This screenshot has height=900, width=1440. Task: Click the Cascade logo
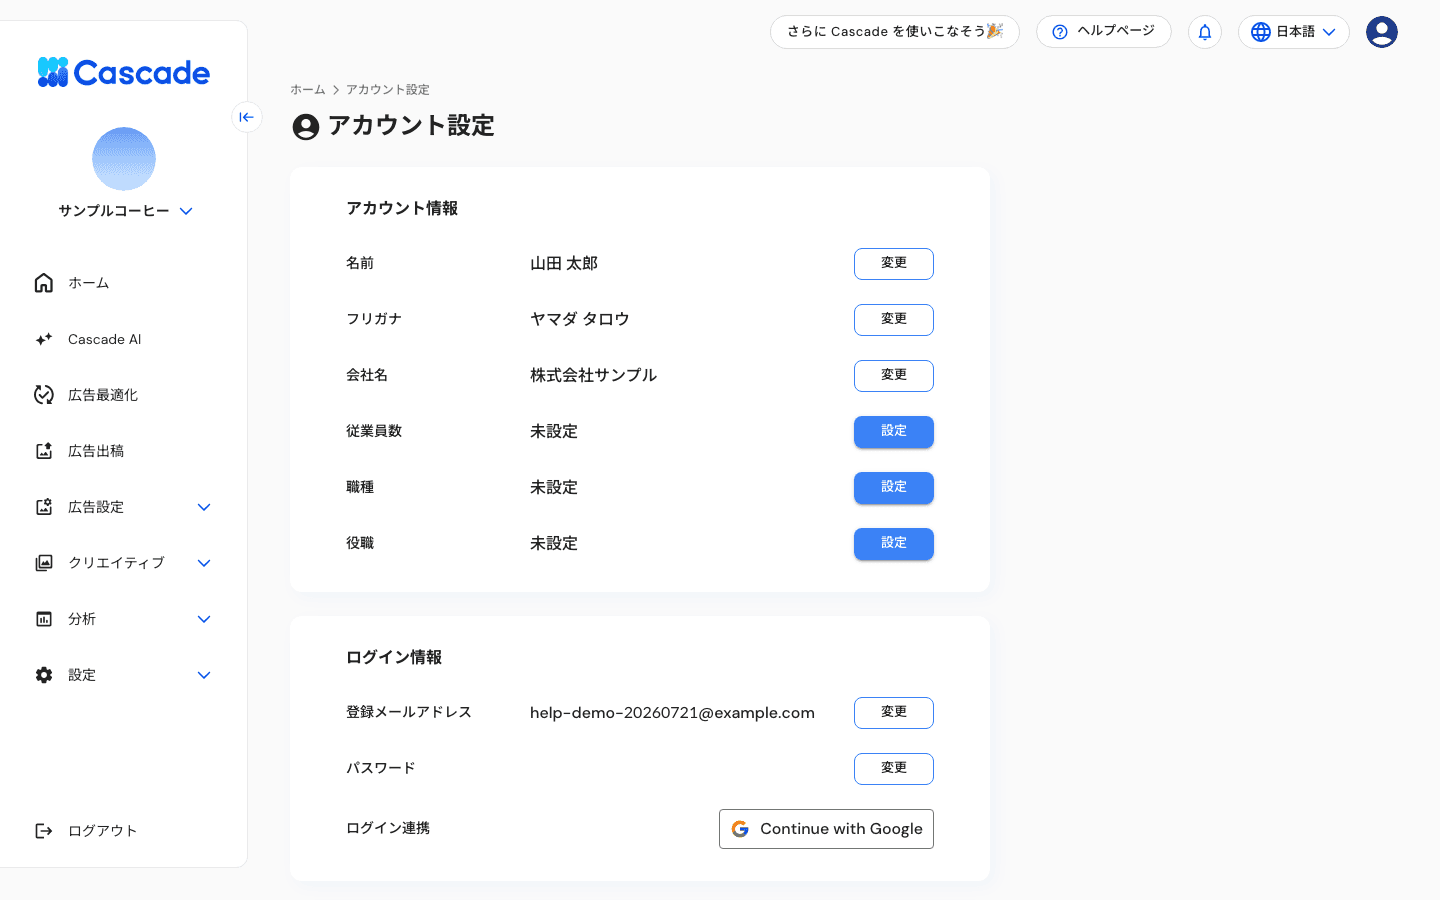tap(123, 72)
